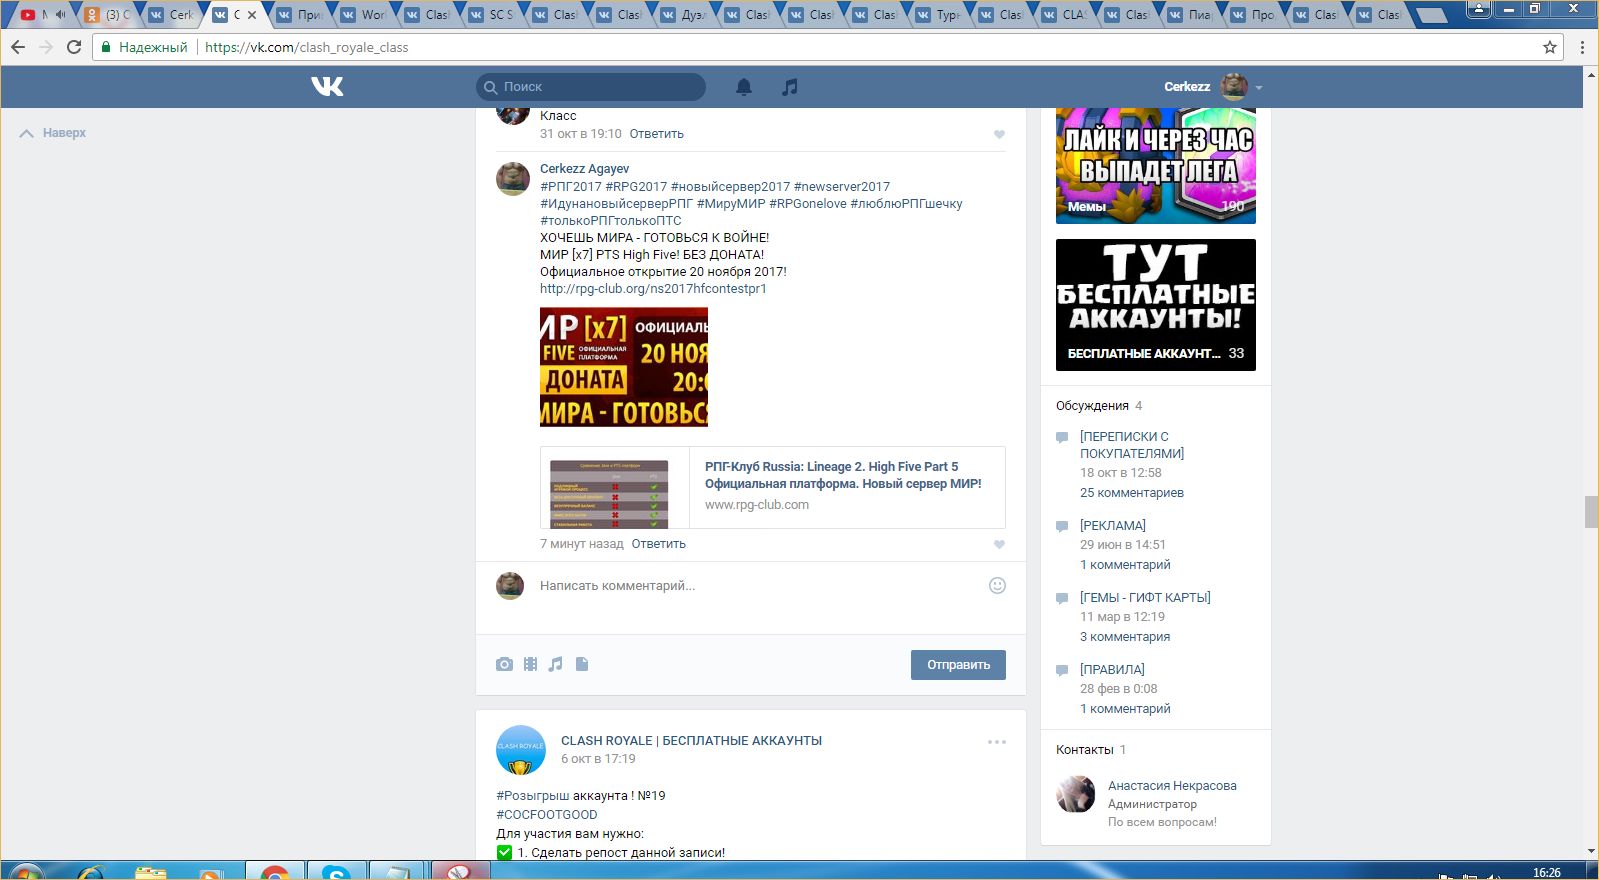
Task: Switch to the Odnoklassniki '(3) C' tab
Action: 107,15
